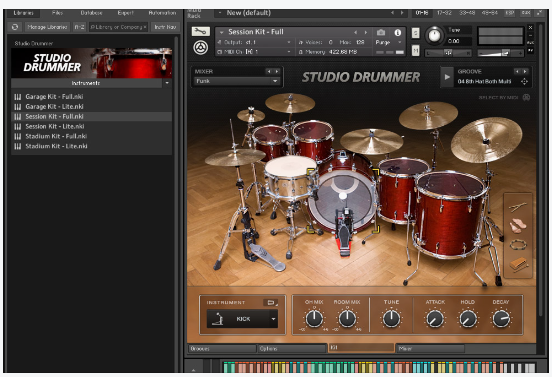The height and width of the screenshot is (377, 552).
Task: Click the groove drag-to-host crosshair icon
Action: point(524,82)
